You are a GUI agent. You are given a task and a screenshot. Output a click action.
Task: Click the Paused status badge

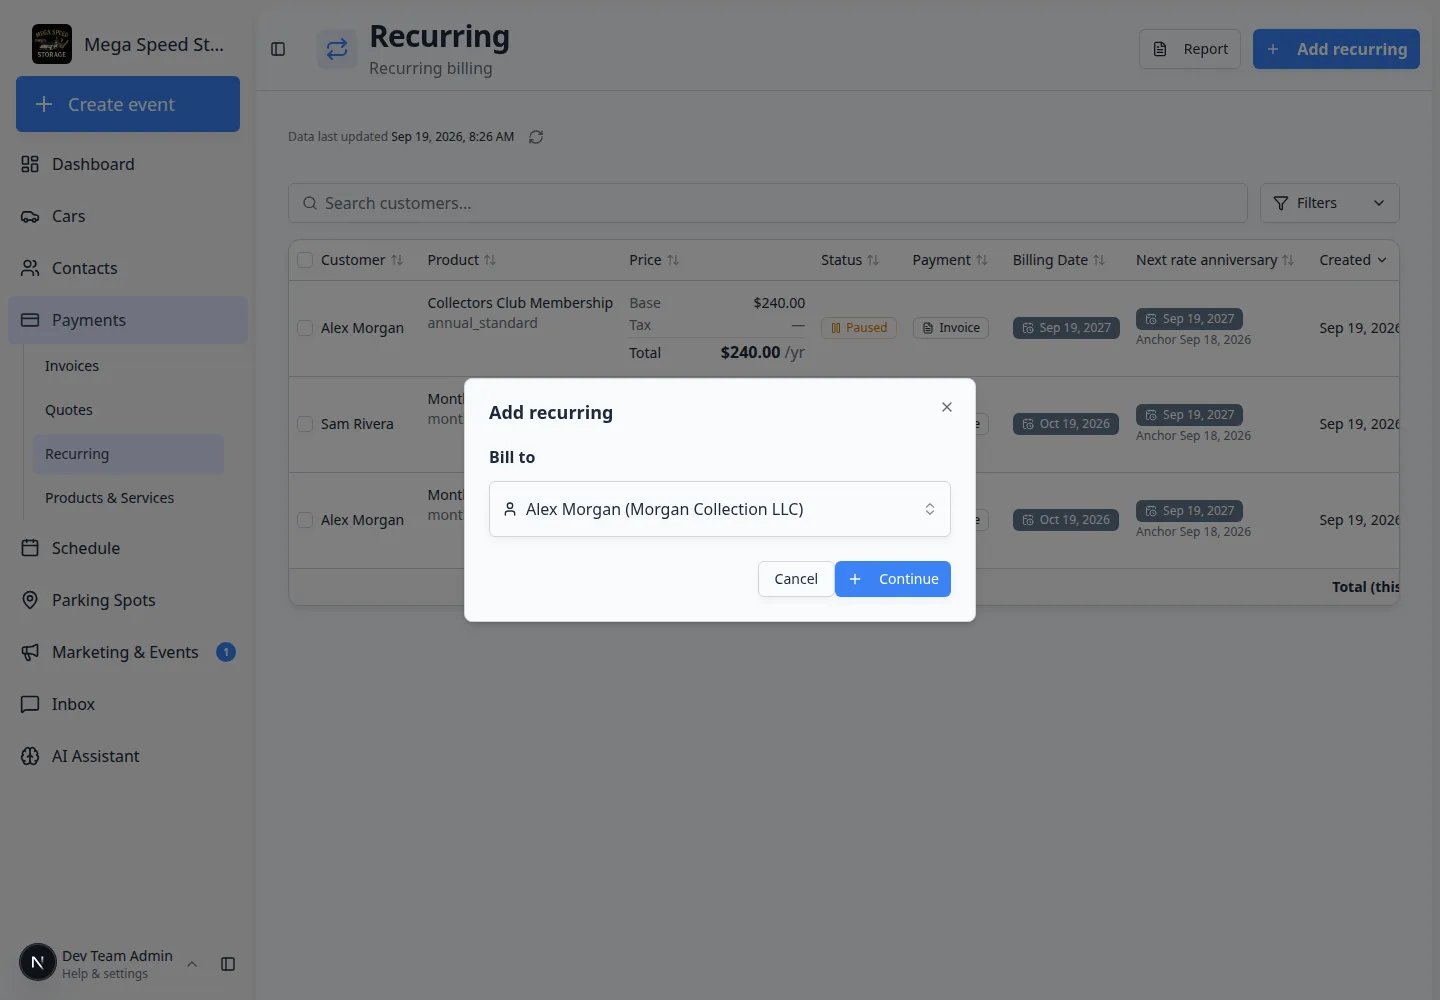tap(859, 328)
